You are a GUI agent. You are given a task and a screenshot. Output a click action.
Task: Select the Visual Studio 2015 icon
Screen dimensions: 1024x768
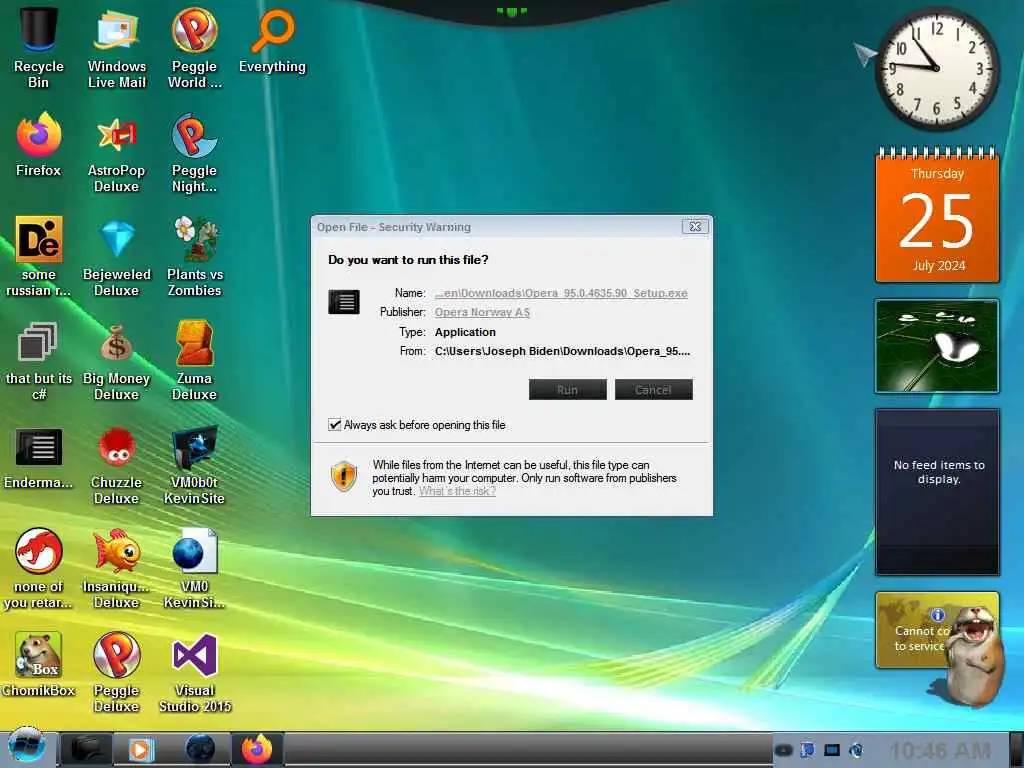pyautogui.click(x=195, y=672)
